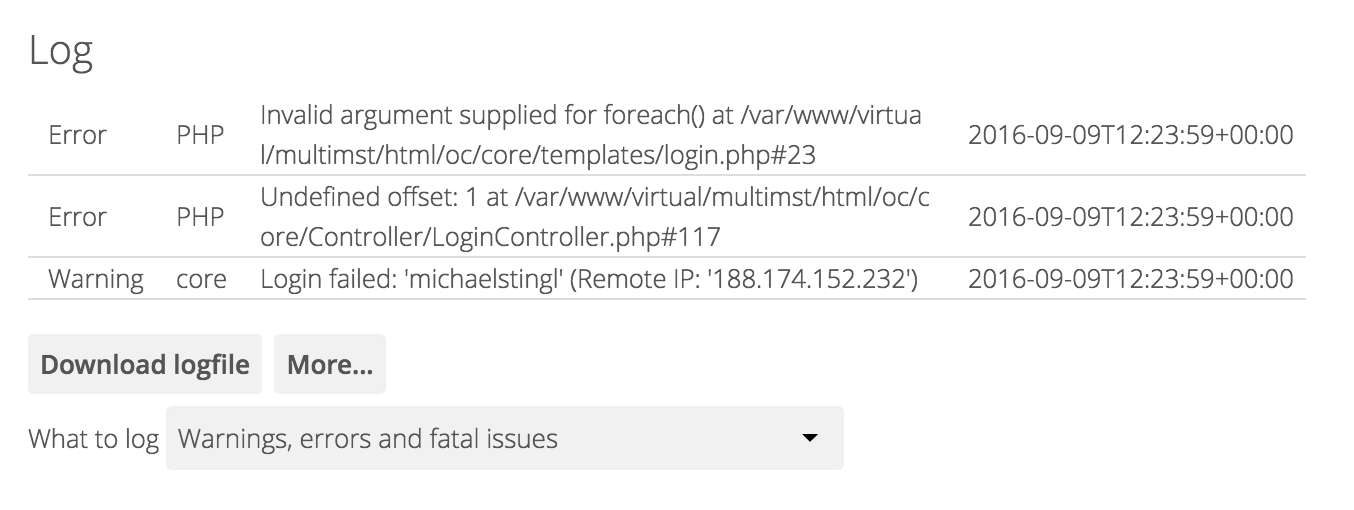Click the Login failed log message
Viewport: 1354px width, 510px height.
[x=589, y=279]
